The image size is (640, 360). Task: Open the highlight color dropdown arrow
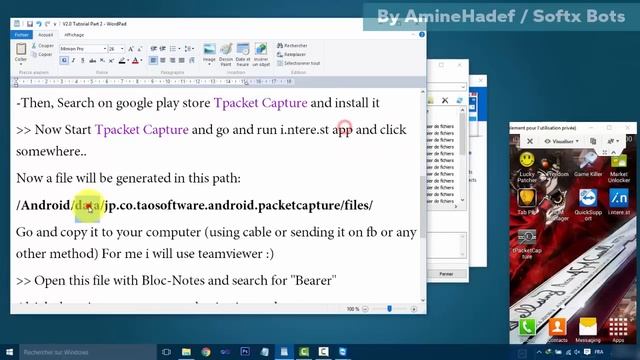click(127, 60)
